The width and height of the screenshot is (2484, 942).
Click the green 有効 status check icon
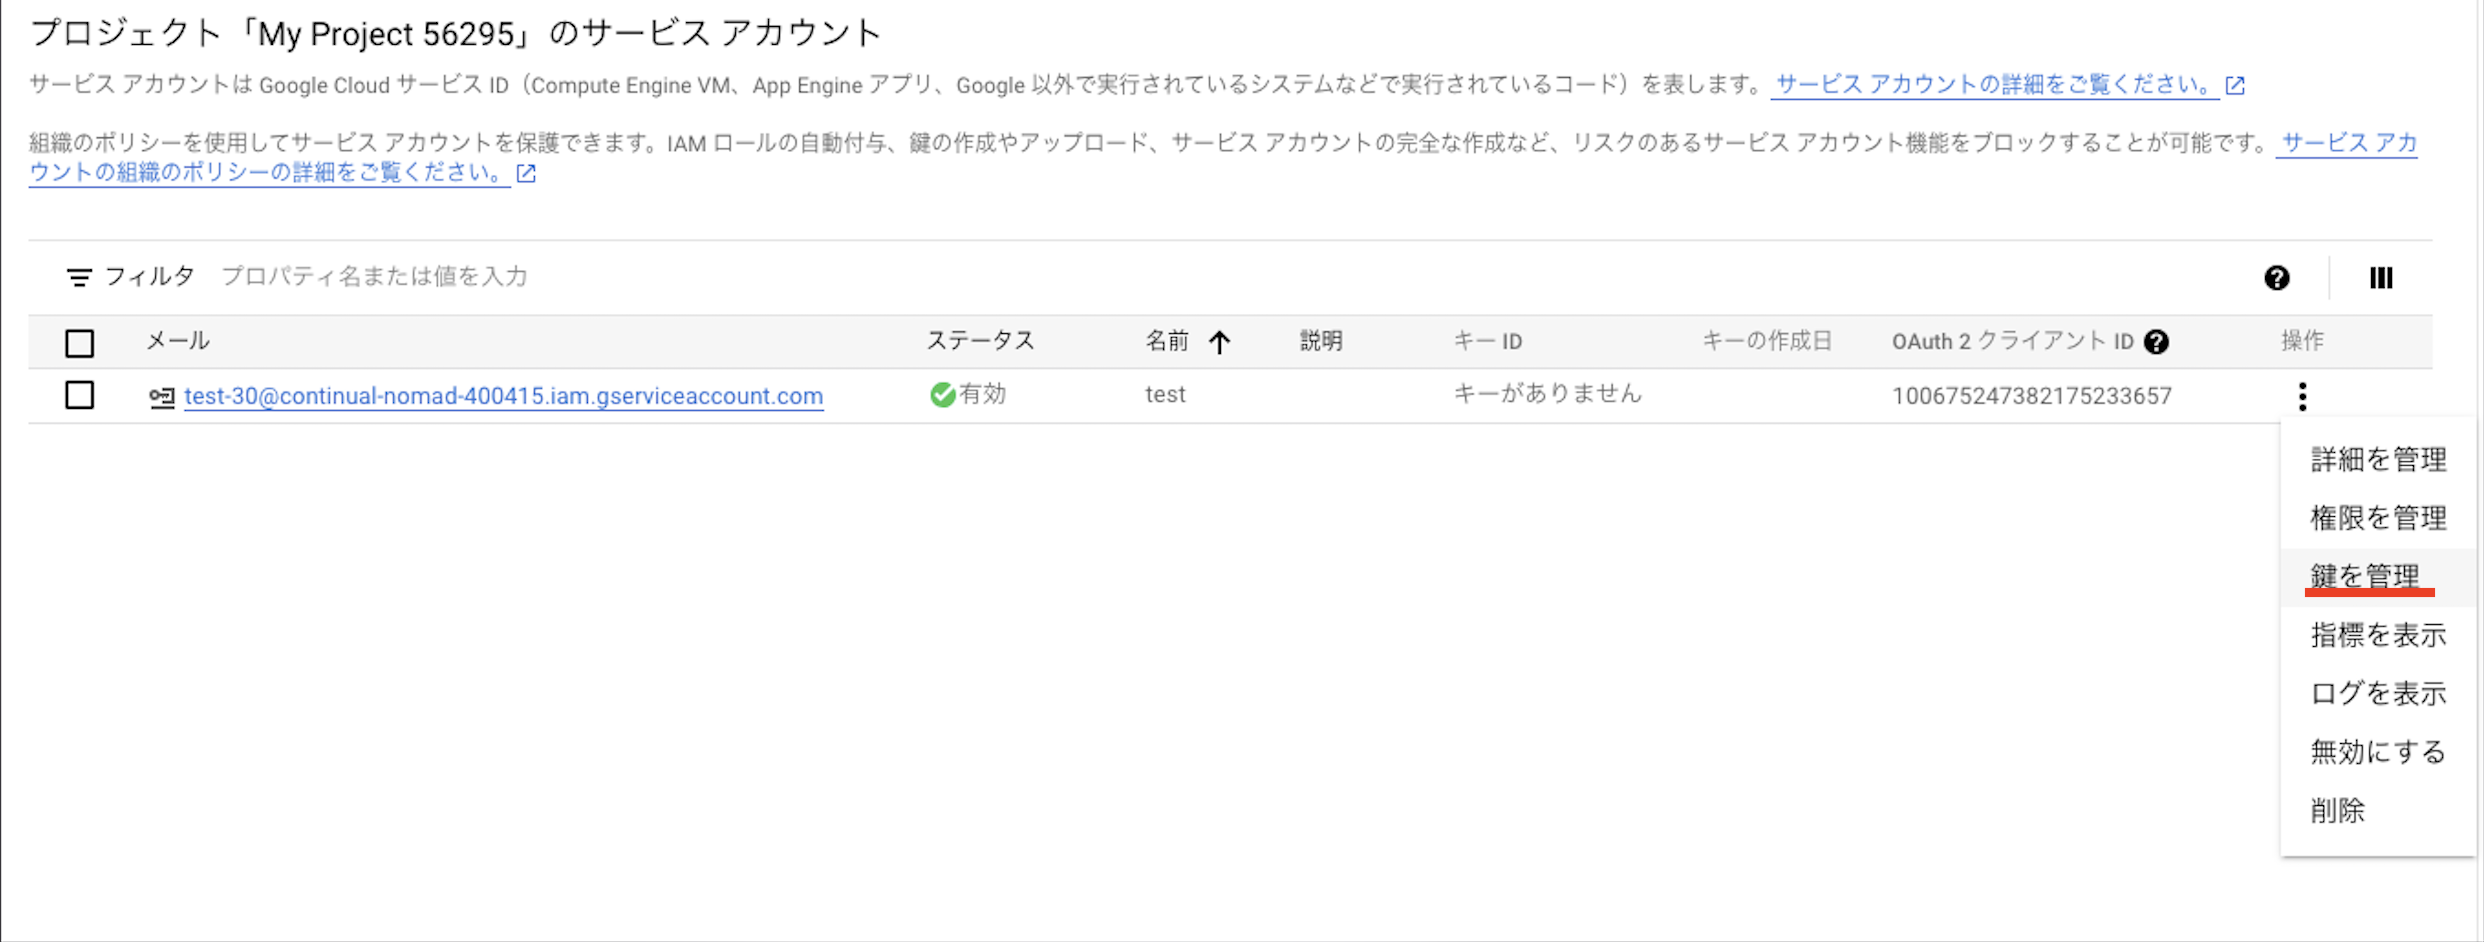[x=942, y=395]
